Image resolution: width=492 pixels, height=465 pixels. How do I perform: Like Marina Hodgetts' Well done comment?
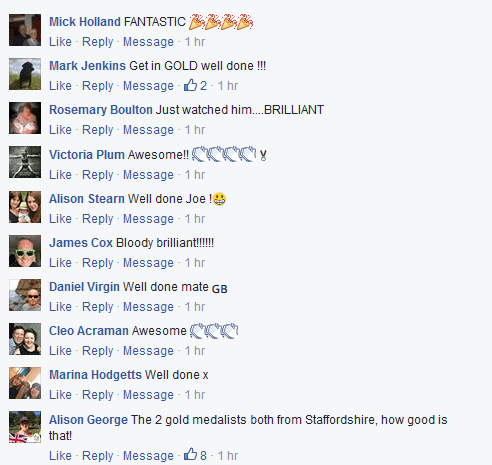tap(60, 395)
